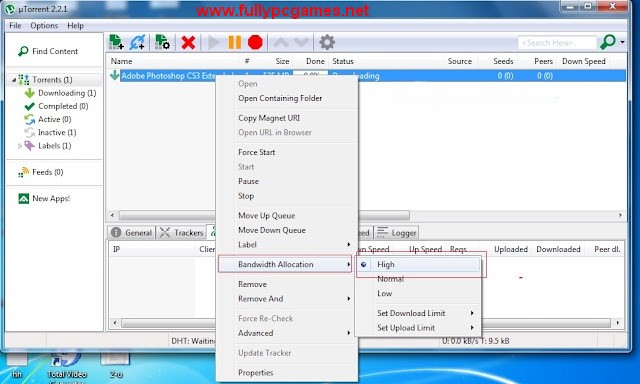
Task: Sort by the Source column header
Action: [x=460, y=61]
